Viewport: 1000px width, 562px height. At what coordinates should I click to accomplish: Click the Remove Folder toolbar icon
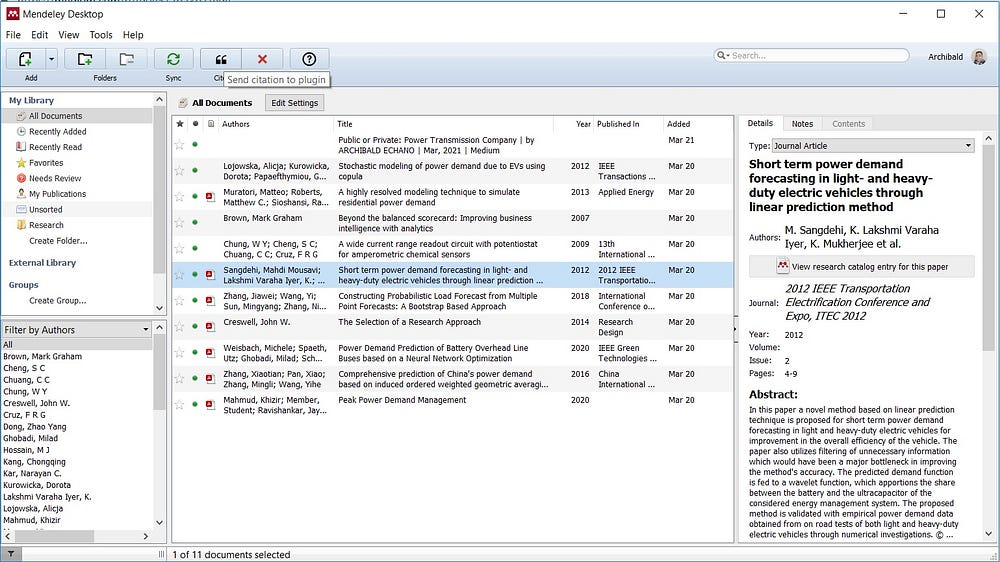pos(126,60)
